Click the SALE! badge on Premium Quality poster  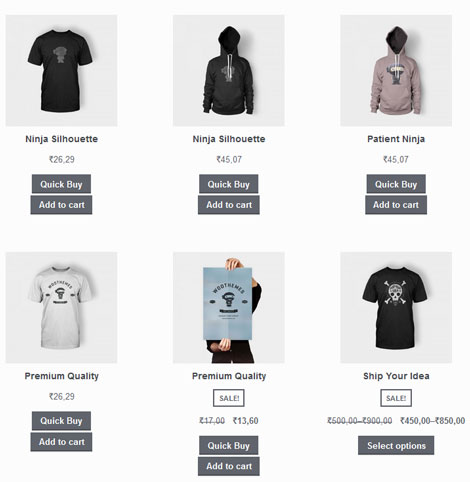(229, 398)
